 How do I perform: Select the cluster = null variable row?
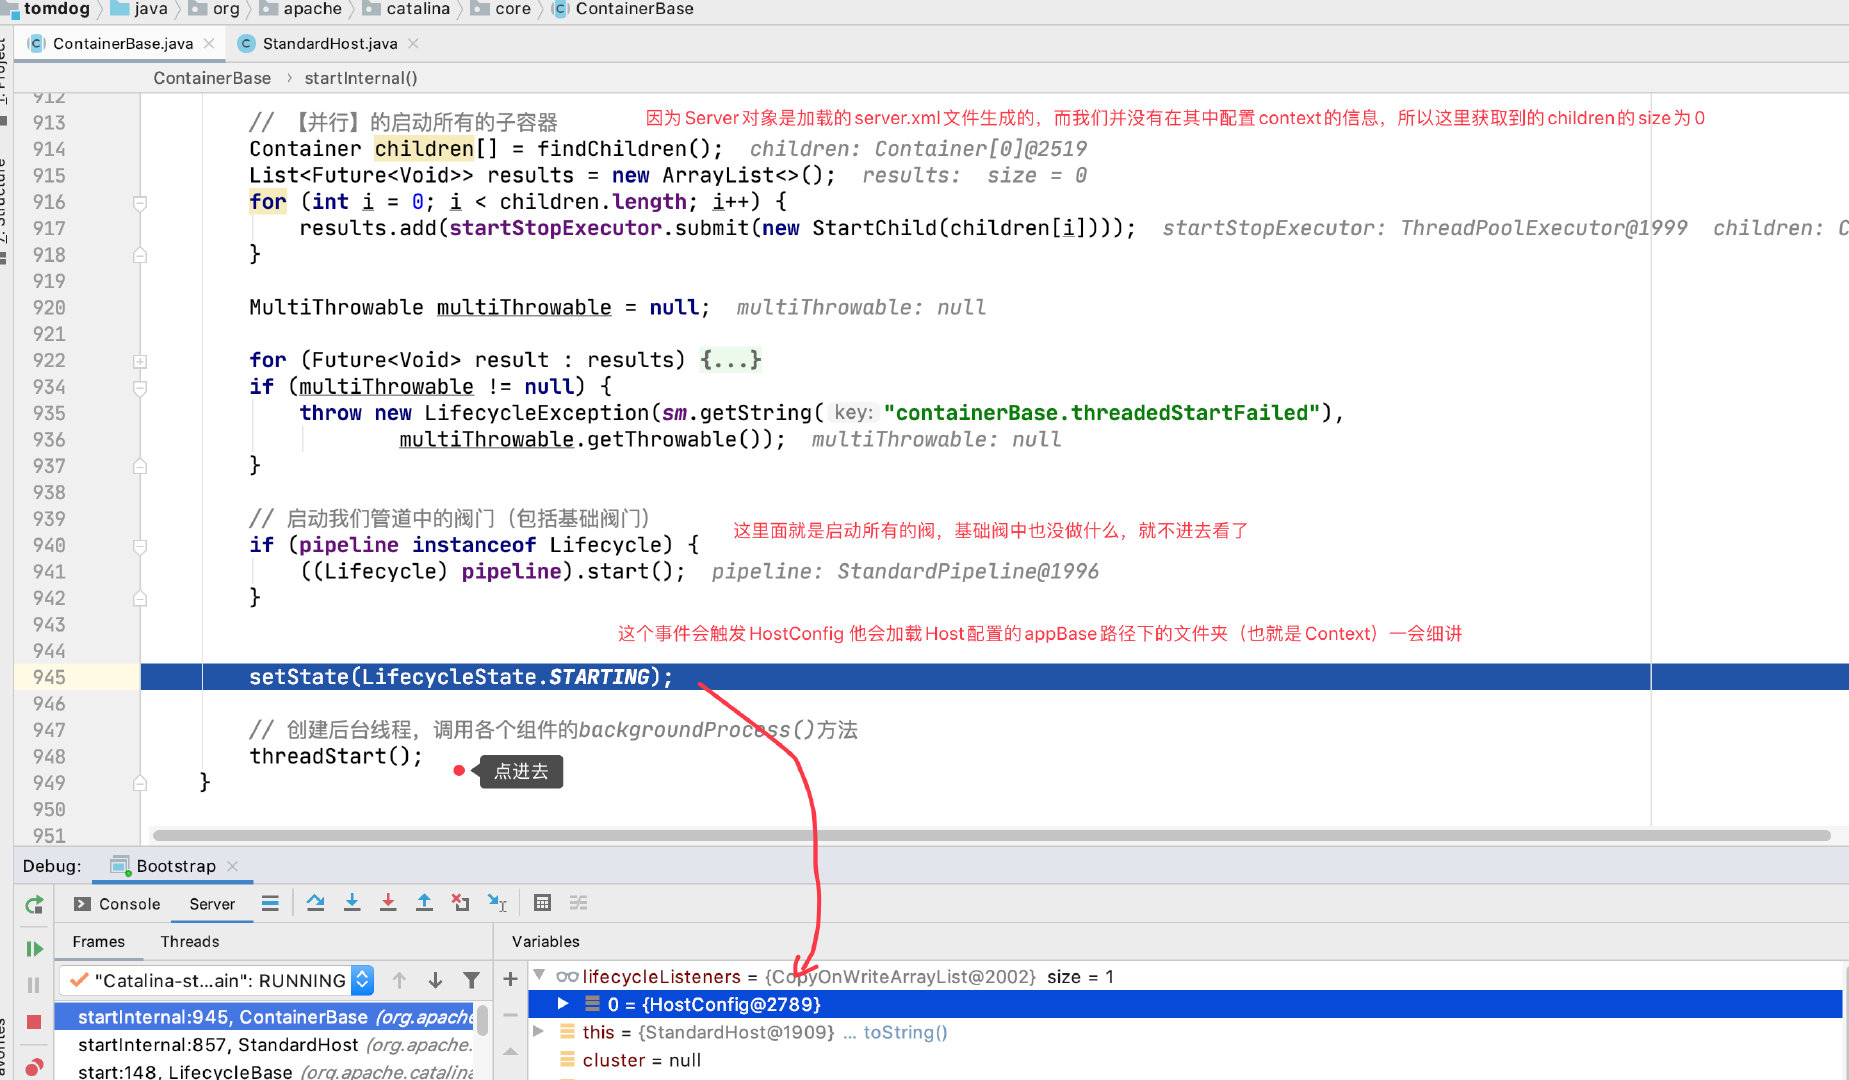pos(1185,1060)
